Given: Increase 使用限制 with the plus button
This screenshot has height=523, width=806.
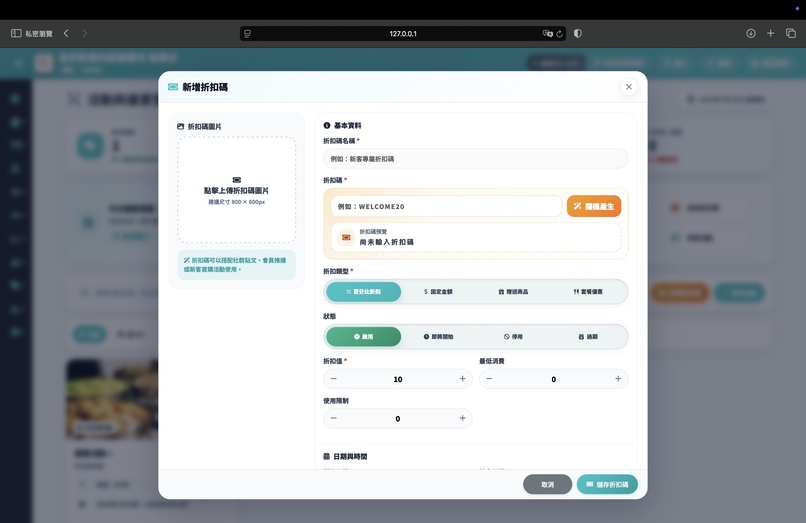Looking at the screenshot, I should [x=462, y=418].
